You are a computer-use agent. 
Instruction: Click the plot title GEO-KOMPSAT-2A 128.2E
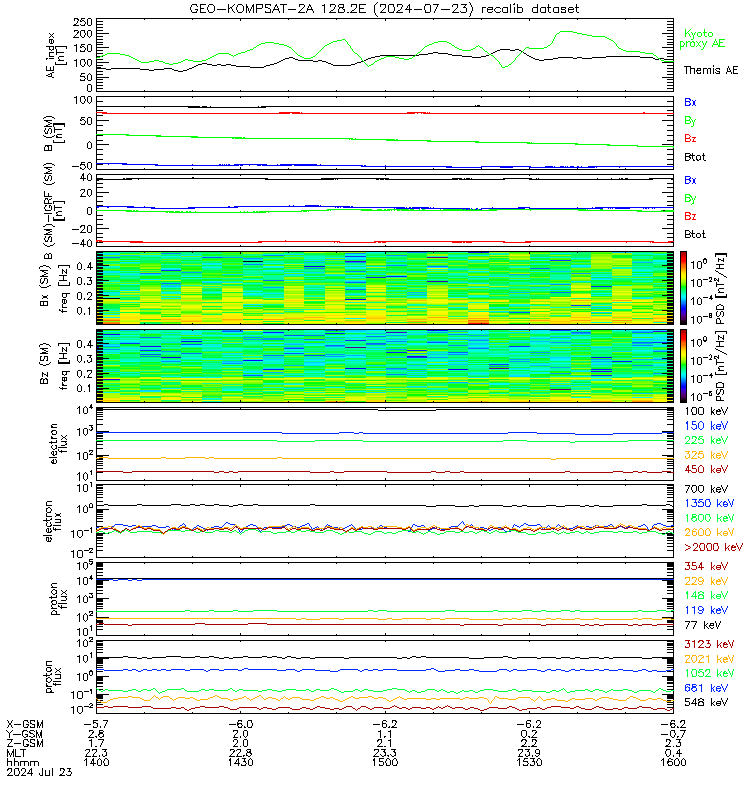pos(277,9)
